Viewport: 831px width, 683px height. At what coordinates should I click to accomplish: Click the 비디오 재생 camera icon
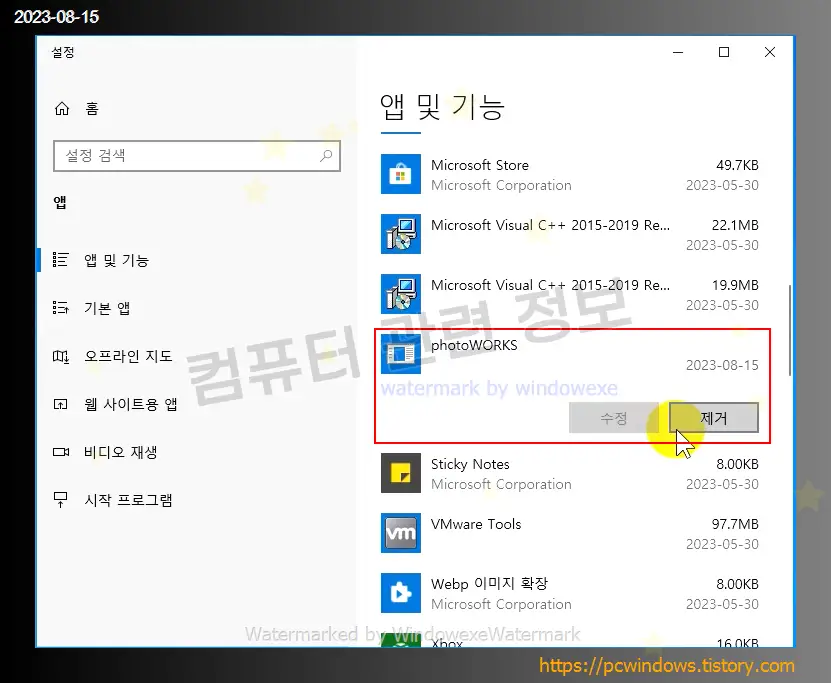click(61, 452)
